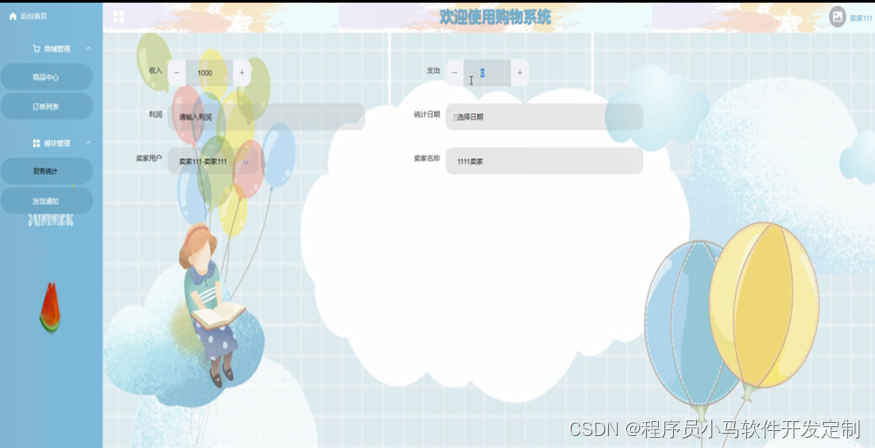Open the 统计日期 date picker field
The width and height of the screenshot is (875, 448).
[x=545, y=117]
